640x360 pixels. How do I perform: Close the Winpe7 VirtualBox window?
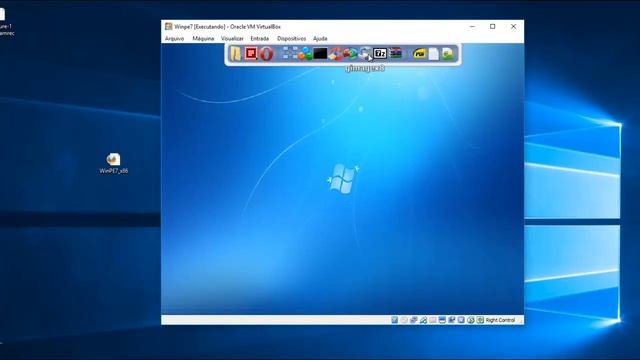pos(513,27)
